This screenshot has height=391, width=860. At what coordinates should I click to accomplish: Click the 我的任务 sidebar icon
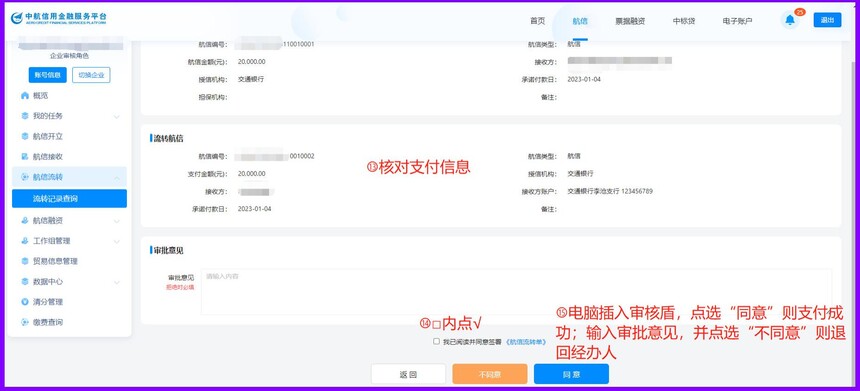coord(25,116)
